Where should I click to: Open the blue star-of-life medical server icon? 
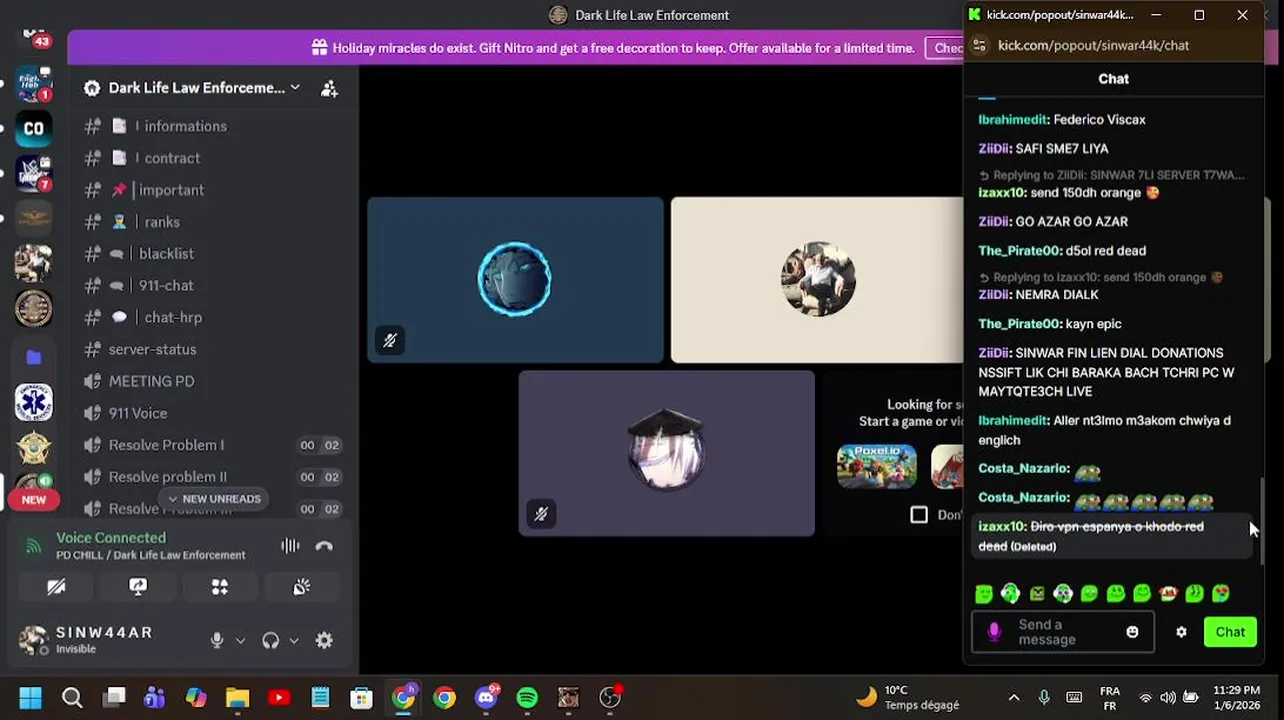pos(34,402)
